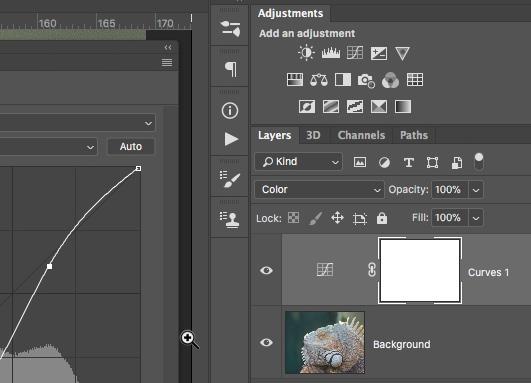Open the Fill slider dropdown arrow

pos(476,218)
